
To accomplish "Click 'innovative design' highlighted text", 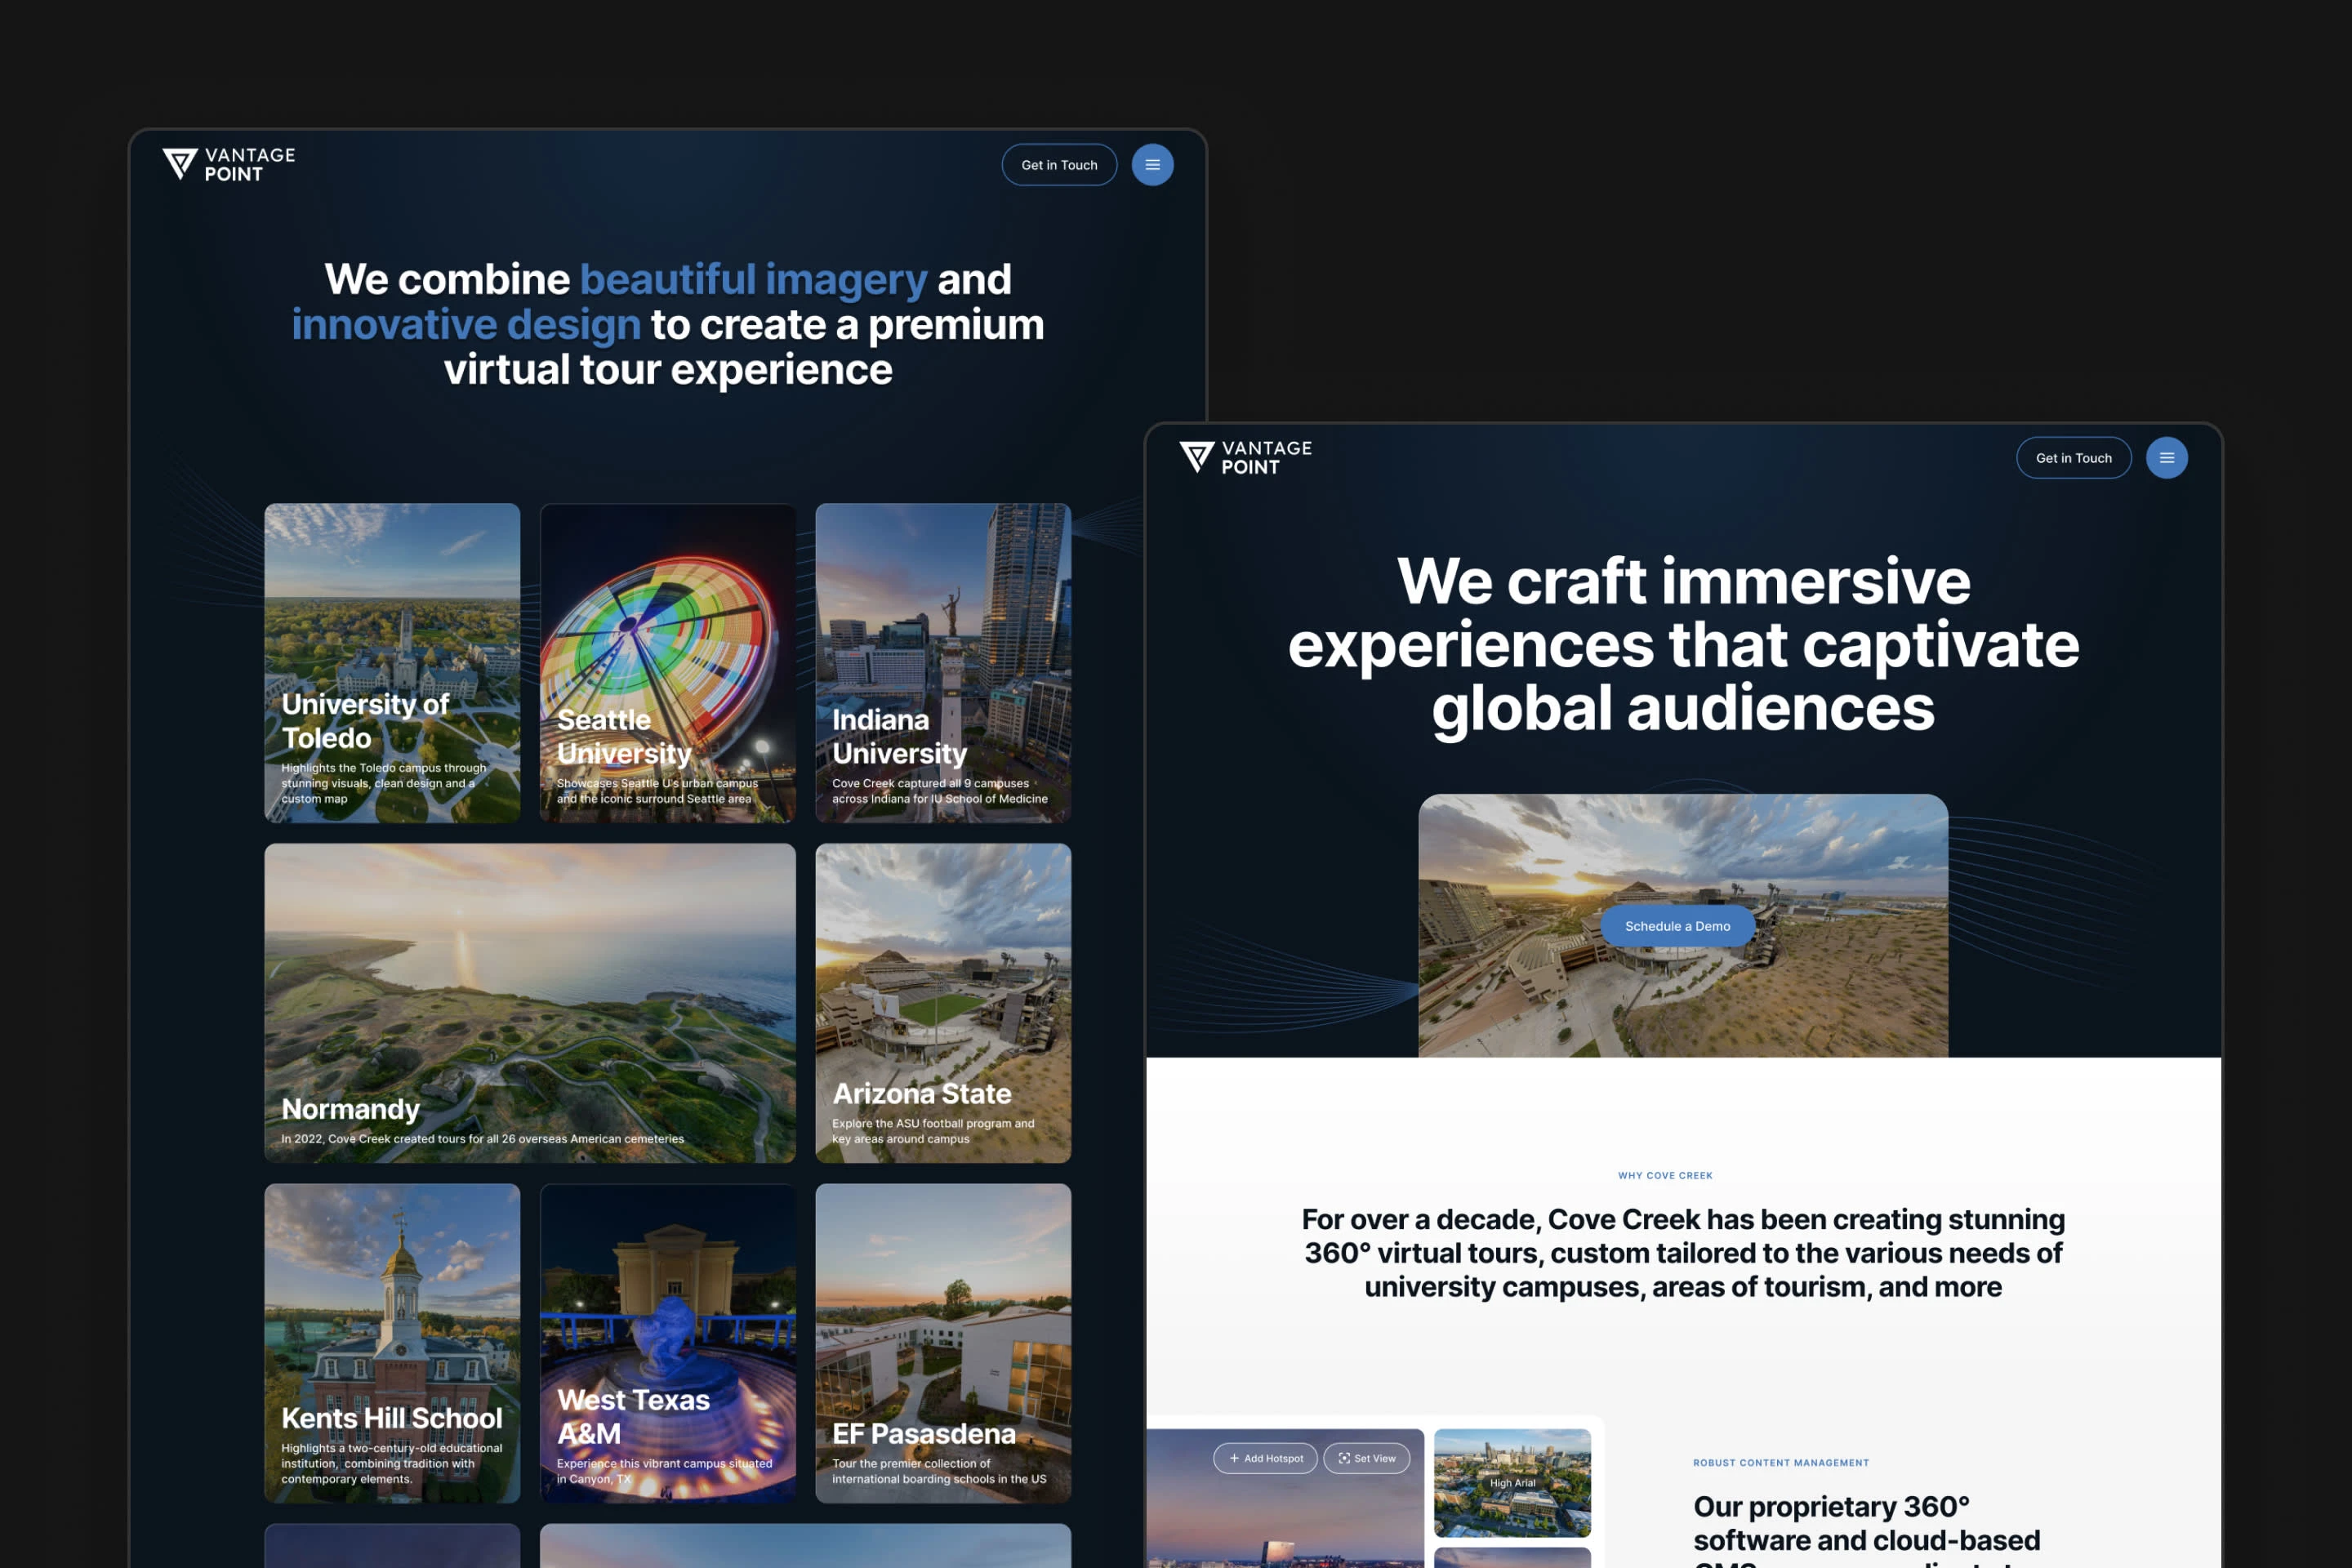I will pos(466,324).
